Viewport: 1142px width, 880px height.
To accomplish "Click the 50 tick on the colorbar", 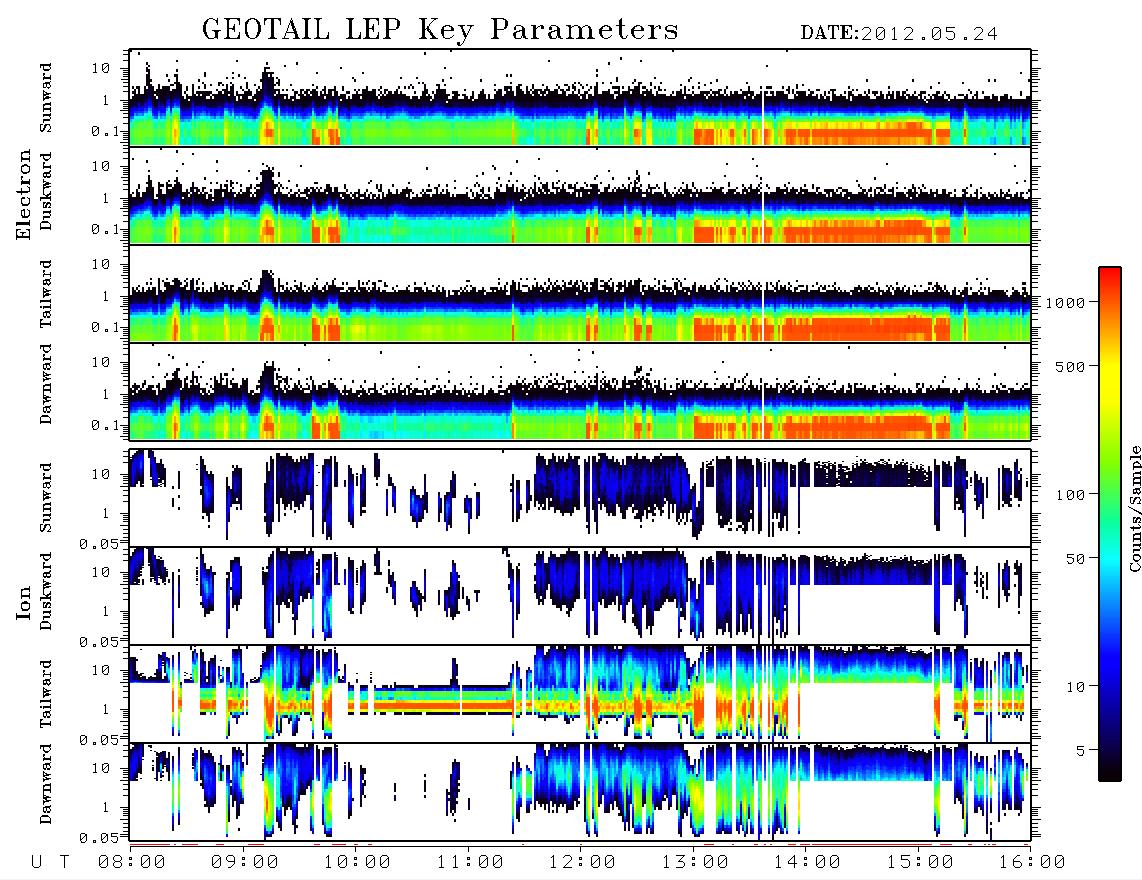I will point(1075,559).
